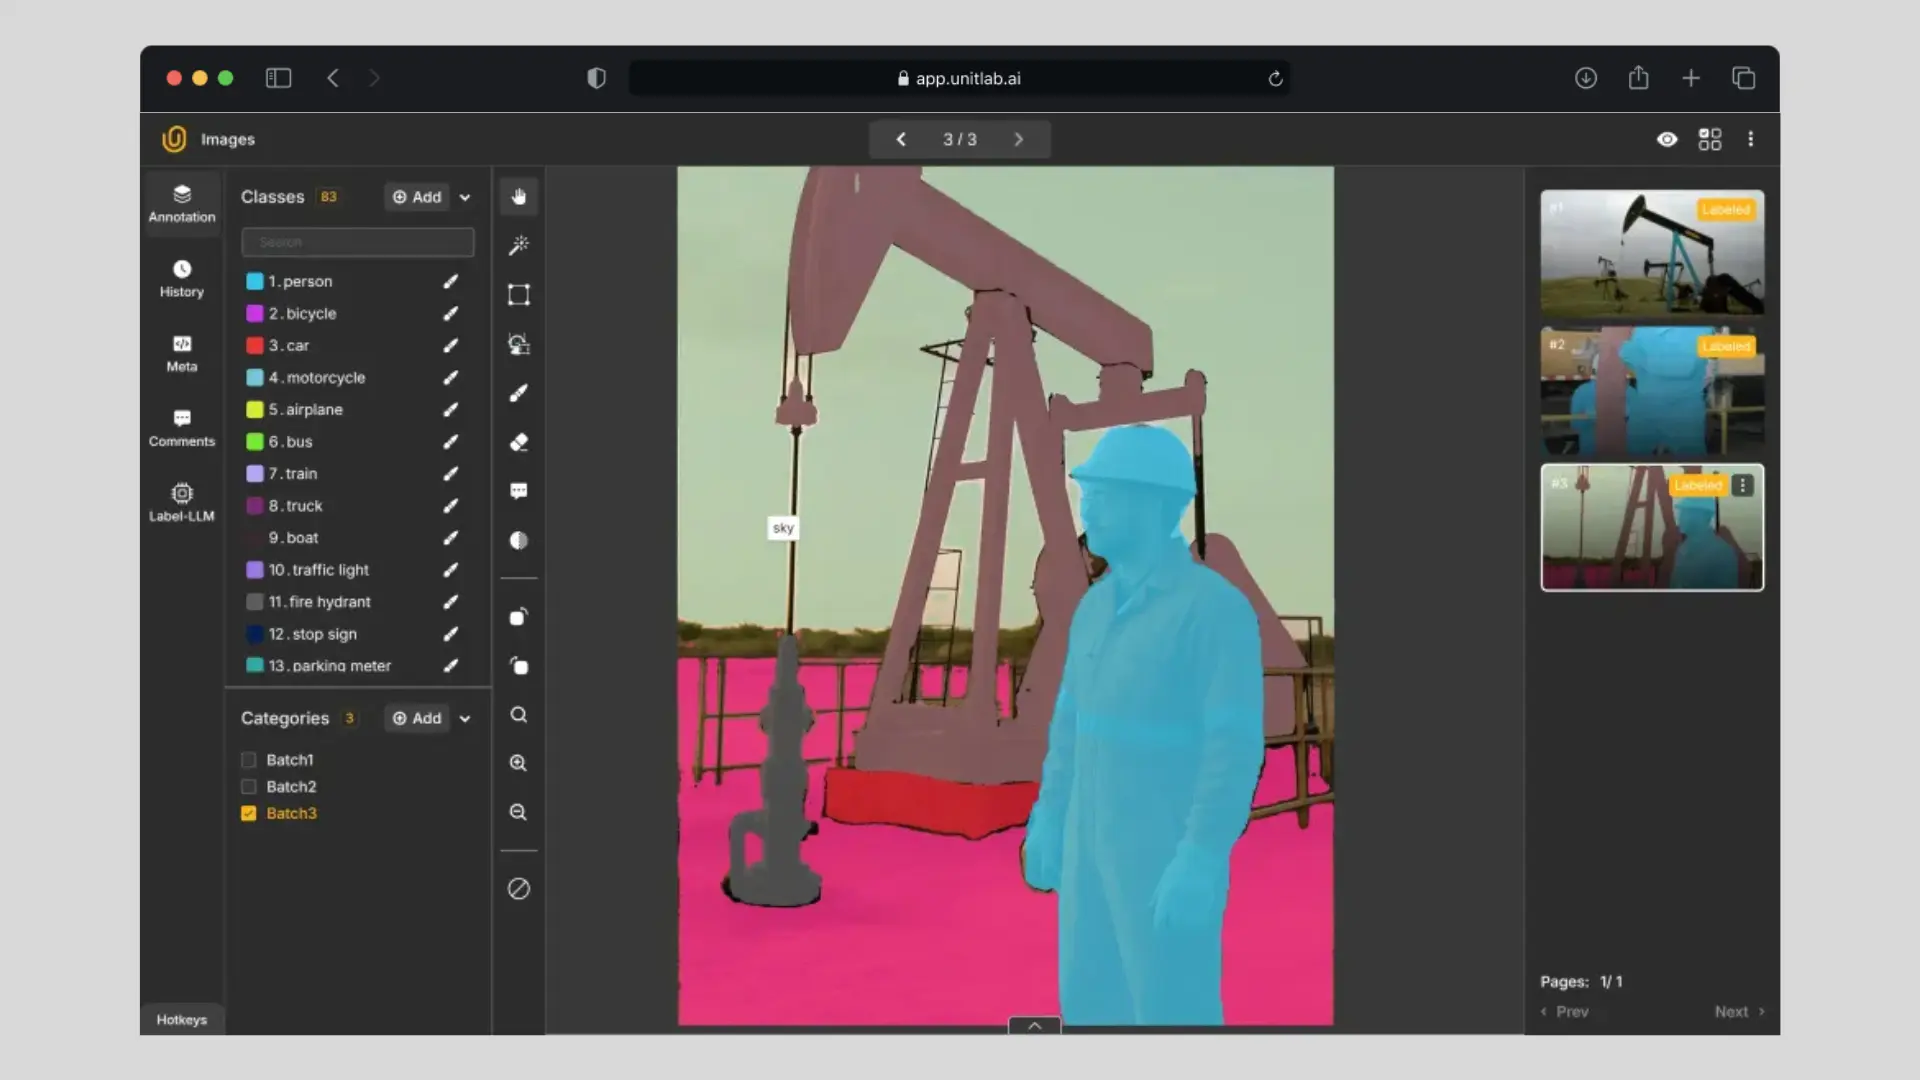1920x1080 pixels.
Task: Select the brush tool
Action: (518, 393)
